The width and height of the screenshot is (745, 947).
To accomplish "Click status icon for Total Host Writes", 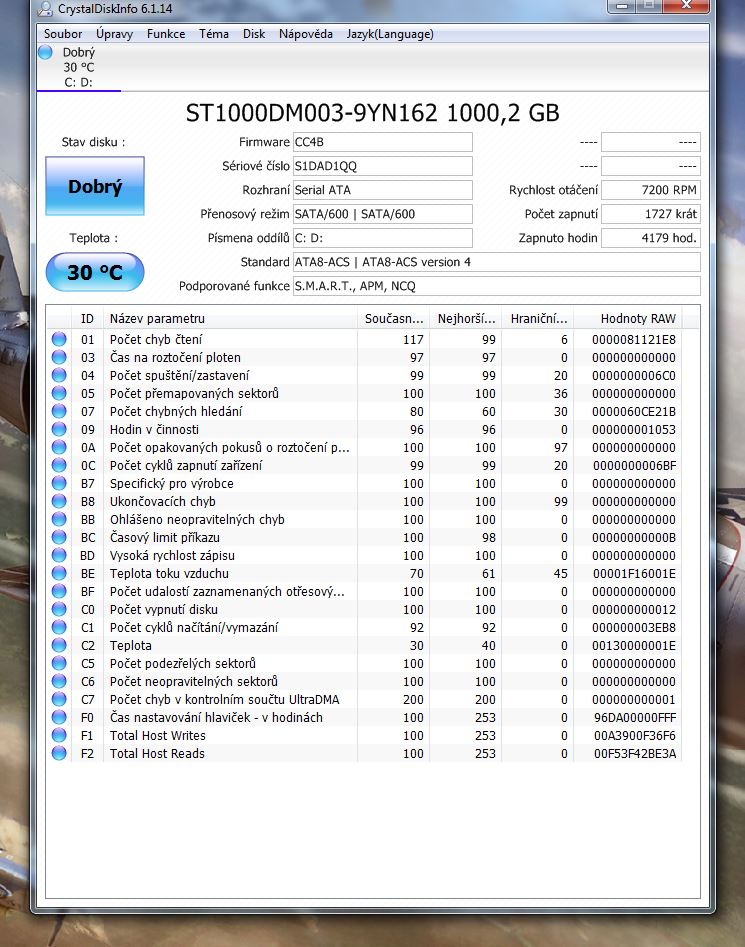I will tap(60, 736).
